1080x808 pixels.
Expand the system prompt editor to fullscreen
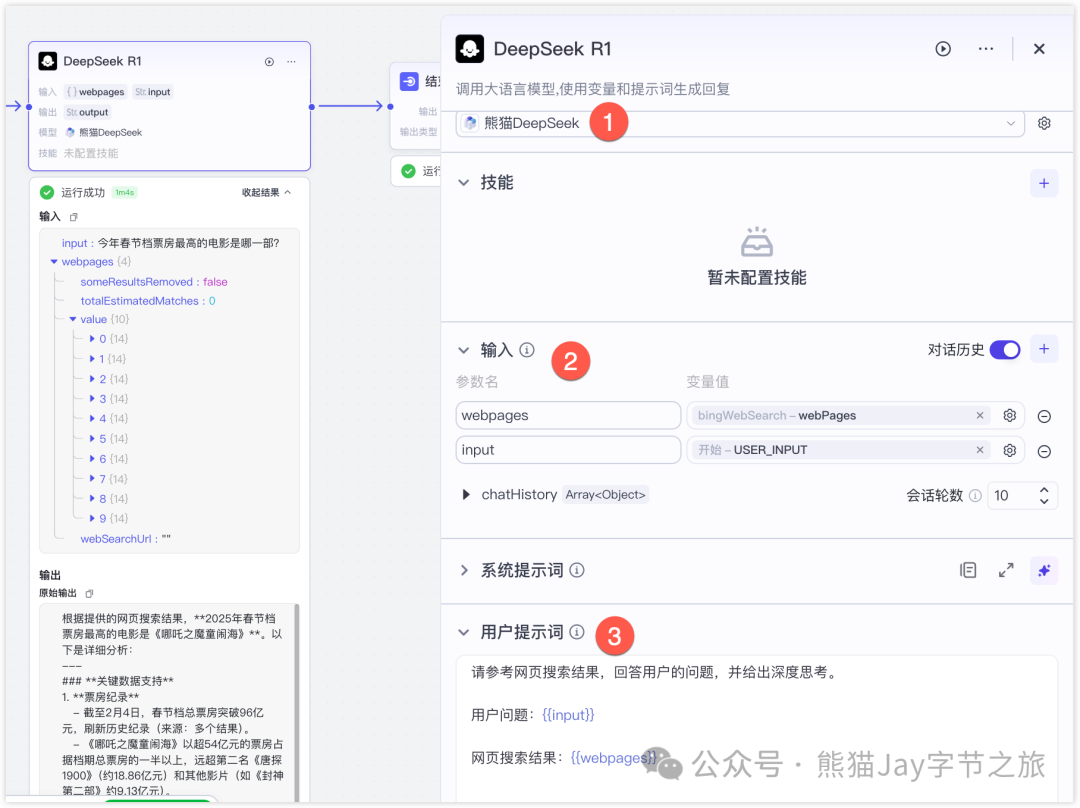pos(1006,570)
